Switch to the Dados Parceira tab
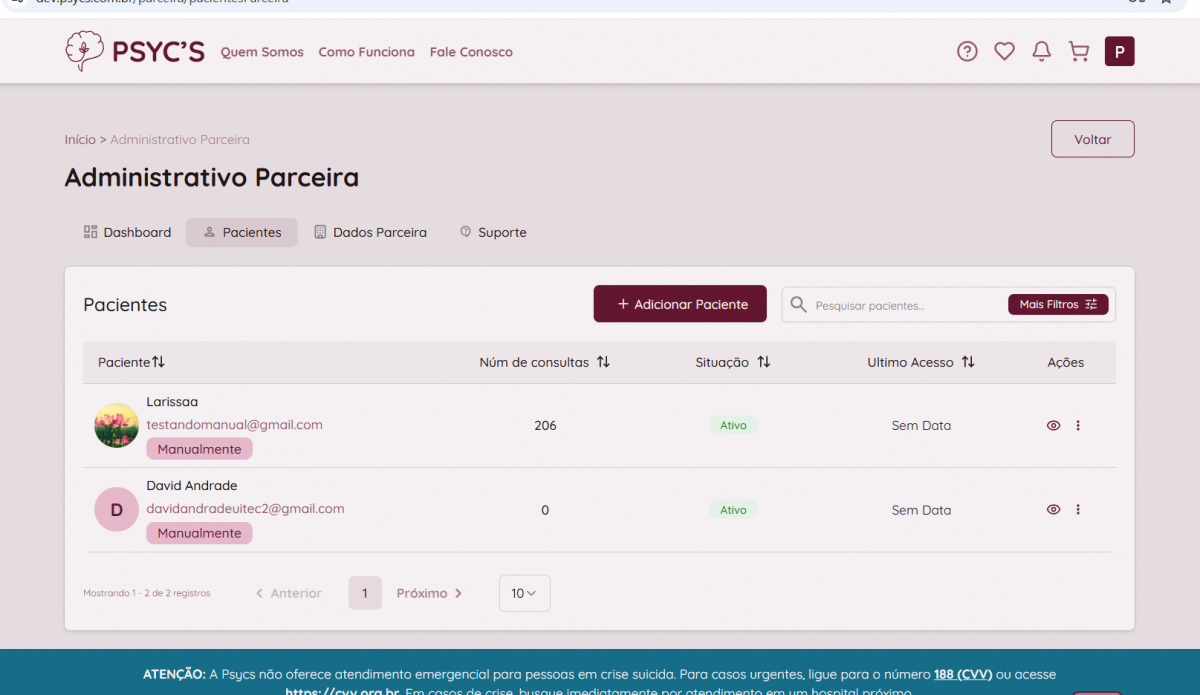The height and width of the screenshot is (695, 1200). point(370,232)
